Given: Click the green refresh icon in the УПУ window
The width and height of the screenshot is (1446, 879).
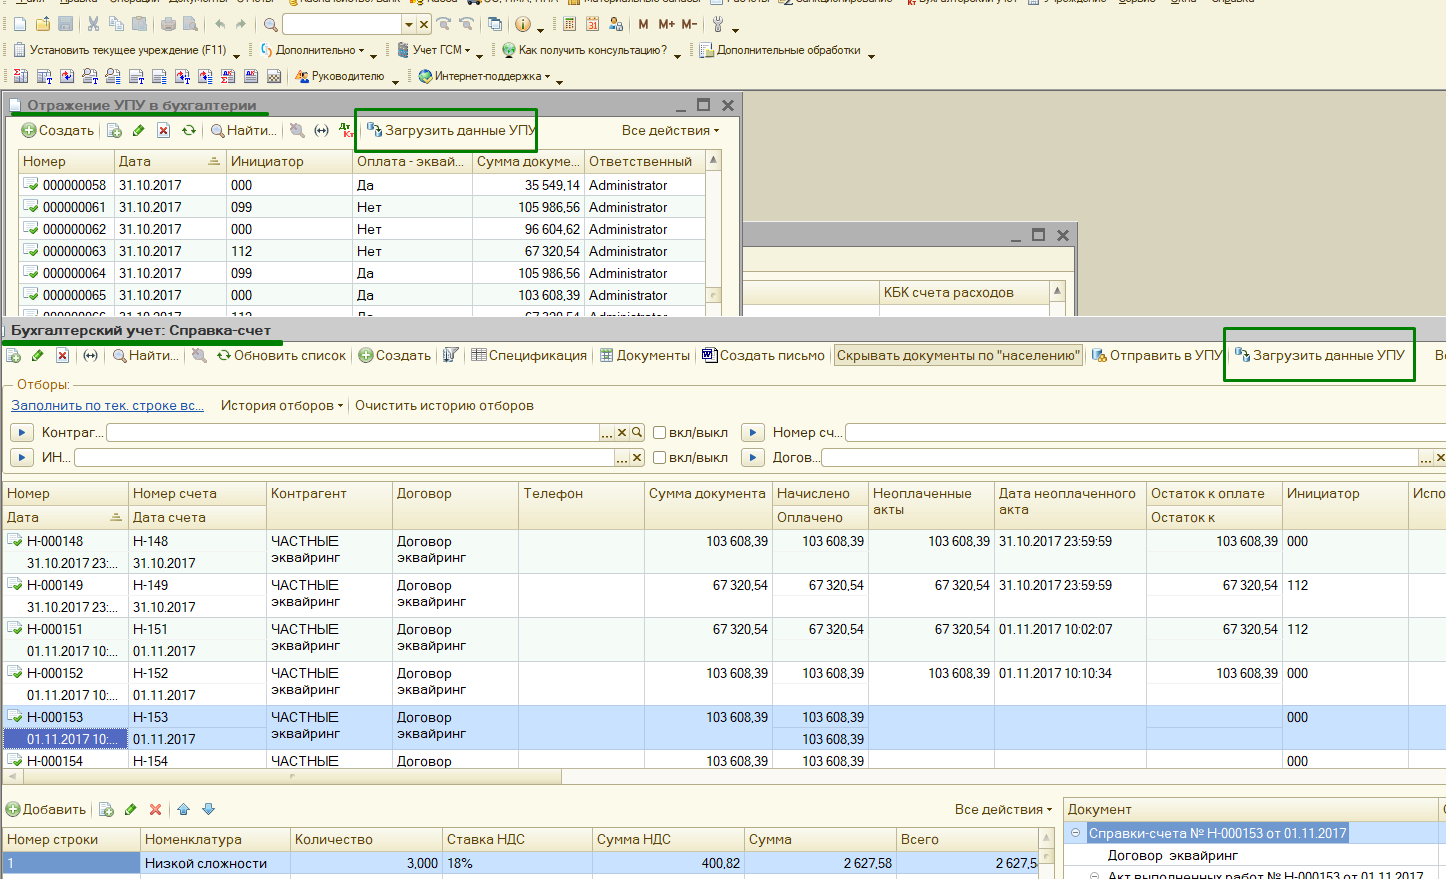Looking at the screenshot, I should [189, 130].
